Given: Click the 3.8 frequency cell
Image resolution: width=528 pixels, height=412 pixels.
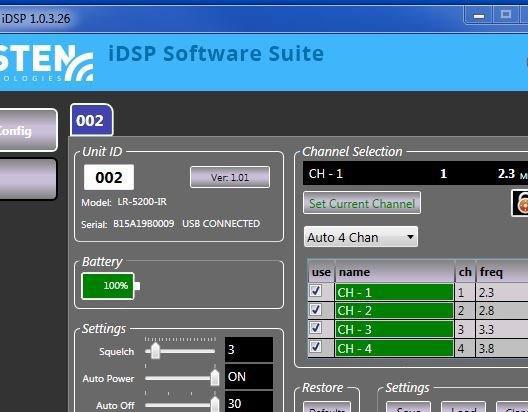Looking at the screenshot, I should point(502,348).
